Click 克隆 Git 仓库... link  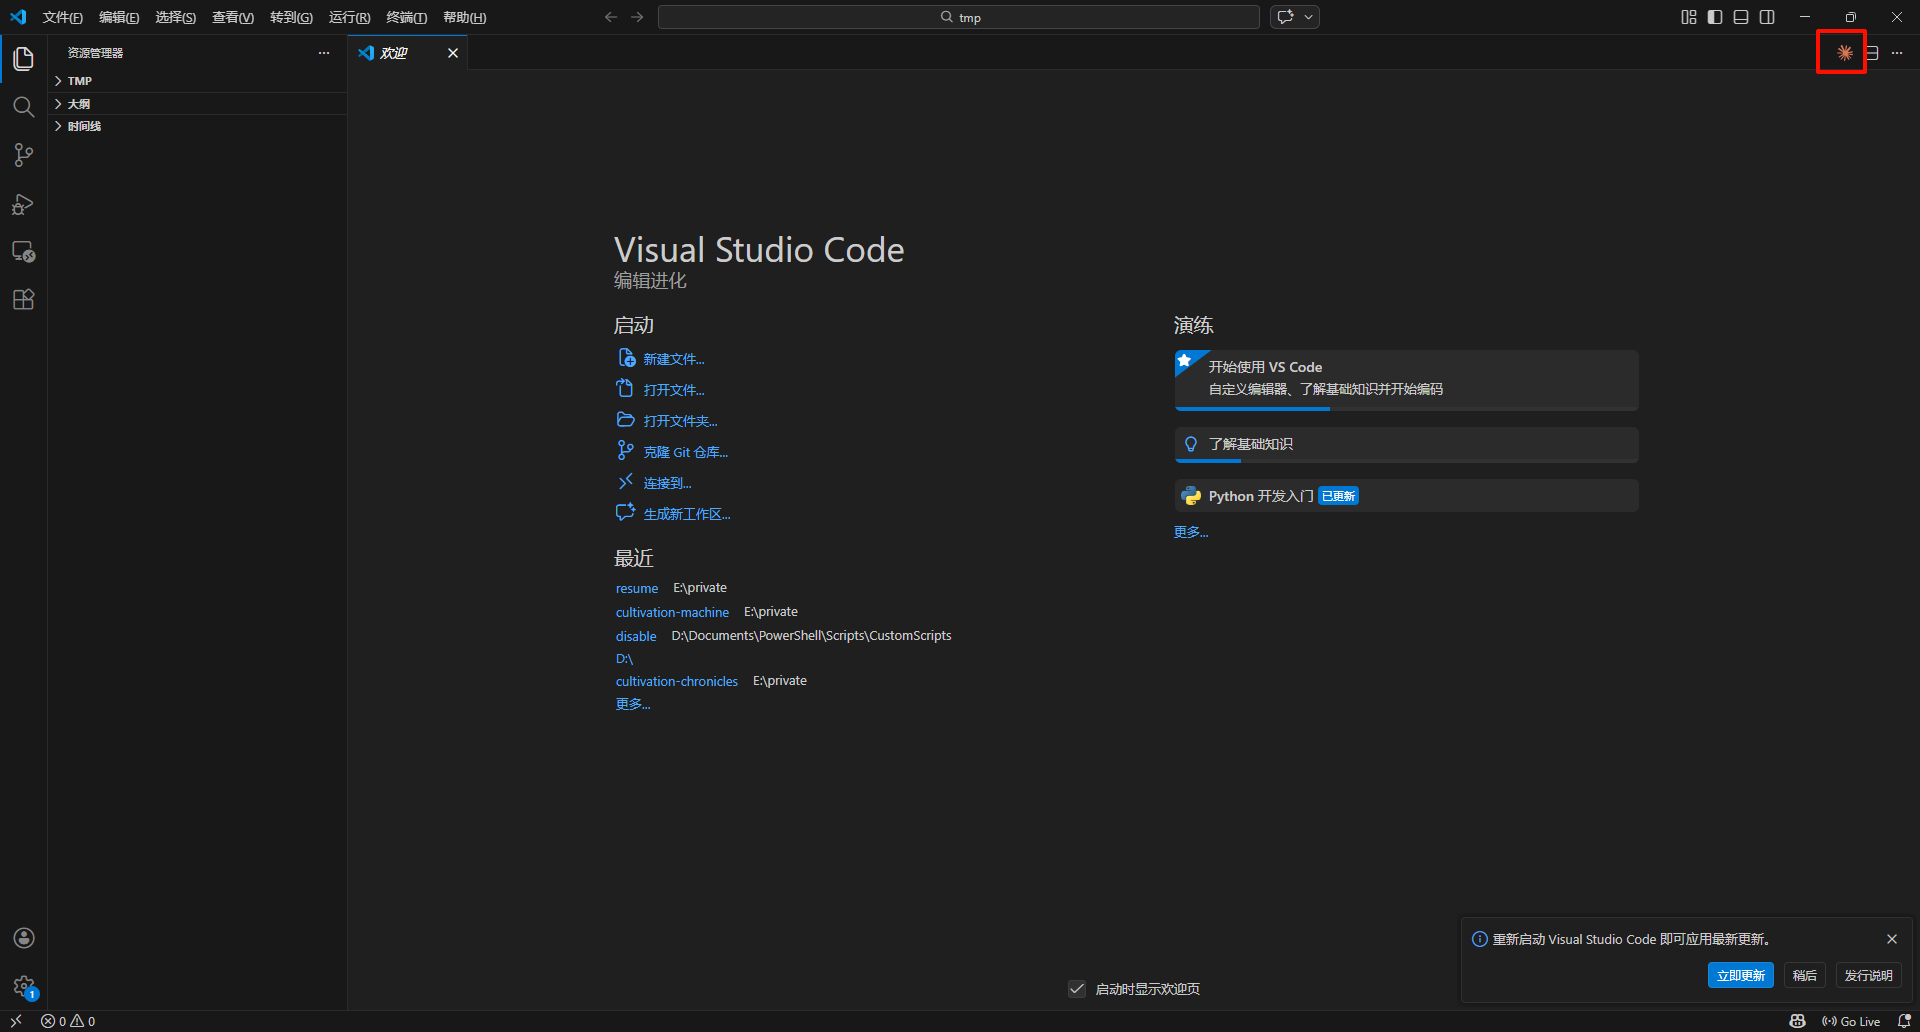click(x=685, y=452)
